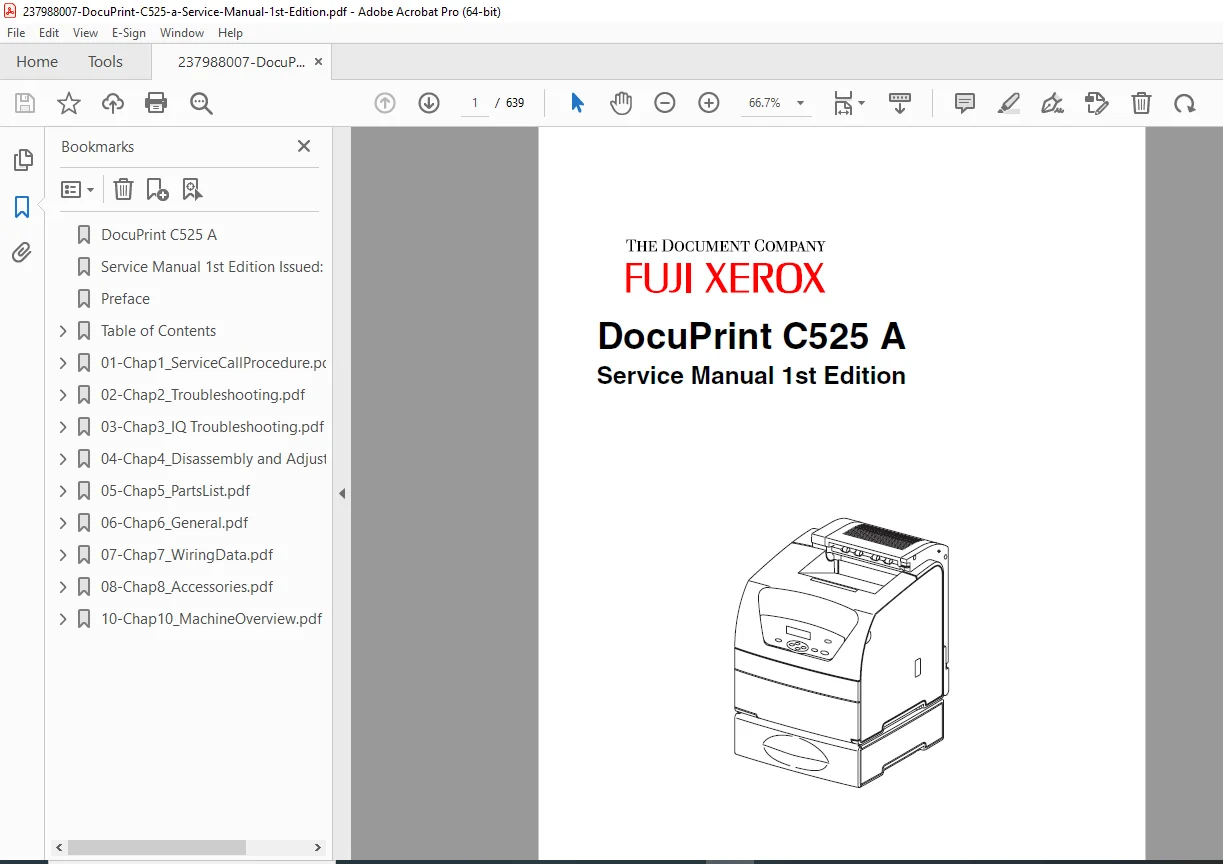Add document to favorites with star icon

click(x=69, y=103)
